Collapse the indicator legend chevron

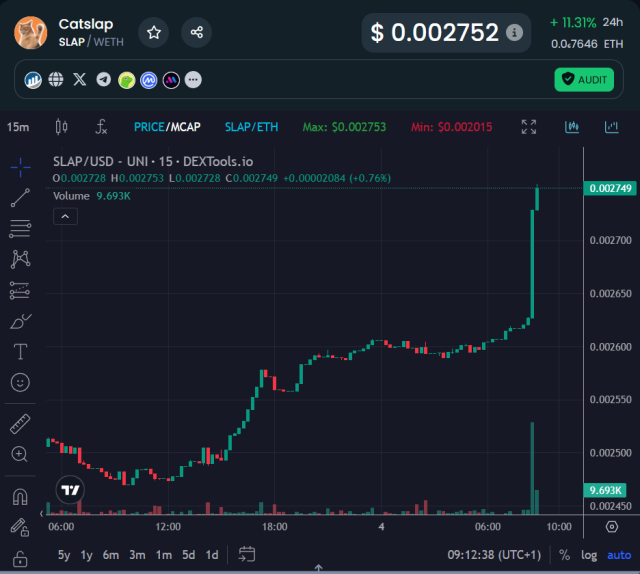[x=65, y=216]
